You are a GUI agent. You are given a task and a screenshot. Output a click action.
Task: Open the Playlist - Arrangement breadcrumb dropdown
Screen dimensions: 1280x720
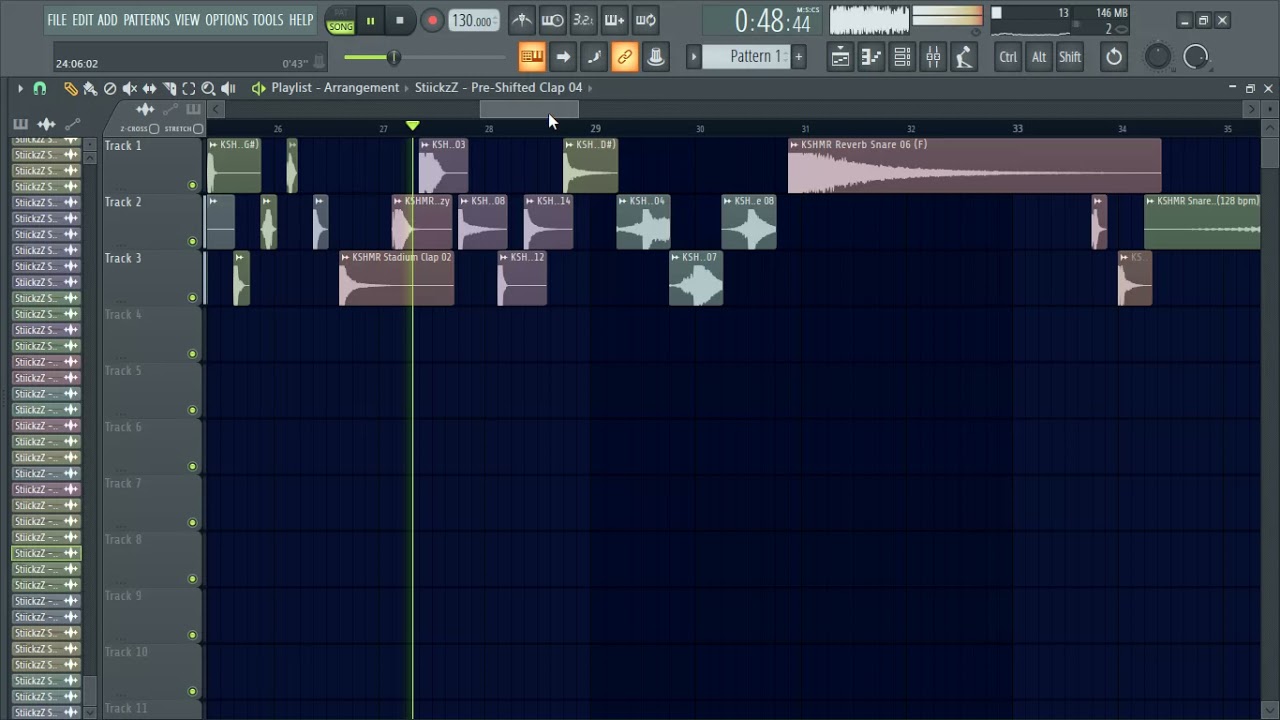(x=335, y=88)
